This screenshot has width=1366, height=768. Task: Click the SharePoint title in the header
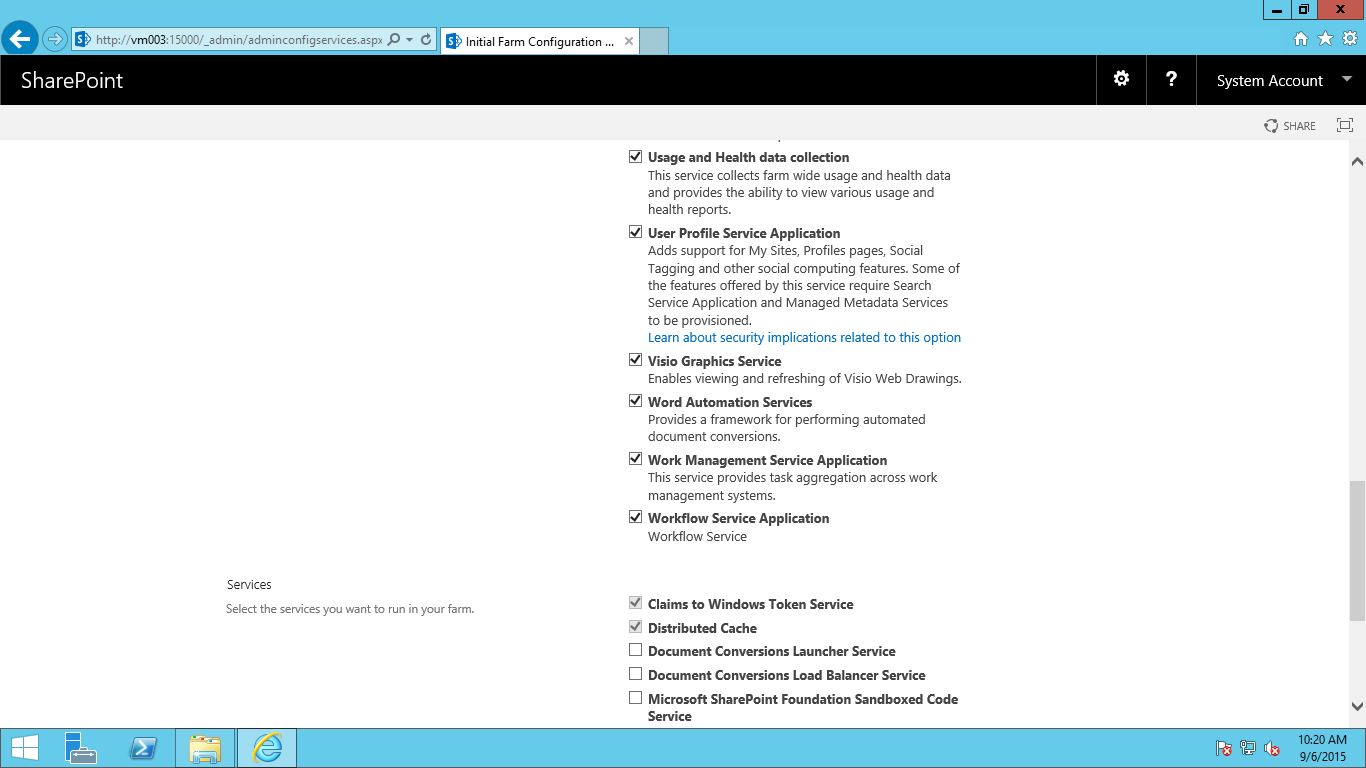72,81
